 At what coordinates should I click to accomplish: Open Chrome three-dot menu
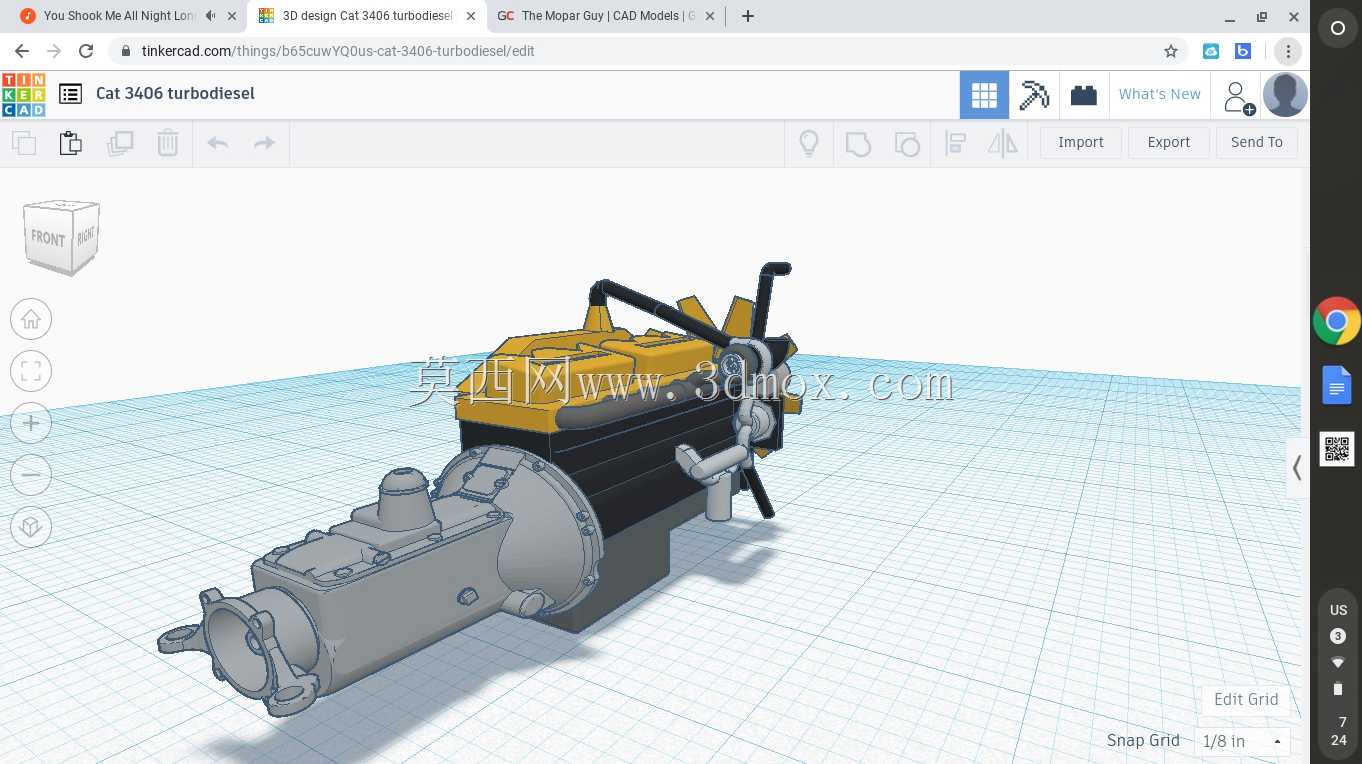point(1288,51)
